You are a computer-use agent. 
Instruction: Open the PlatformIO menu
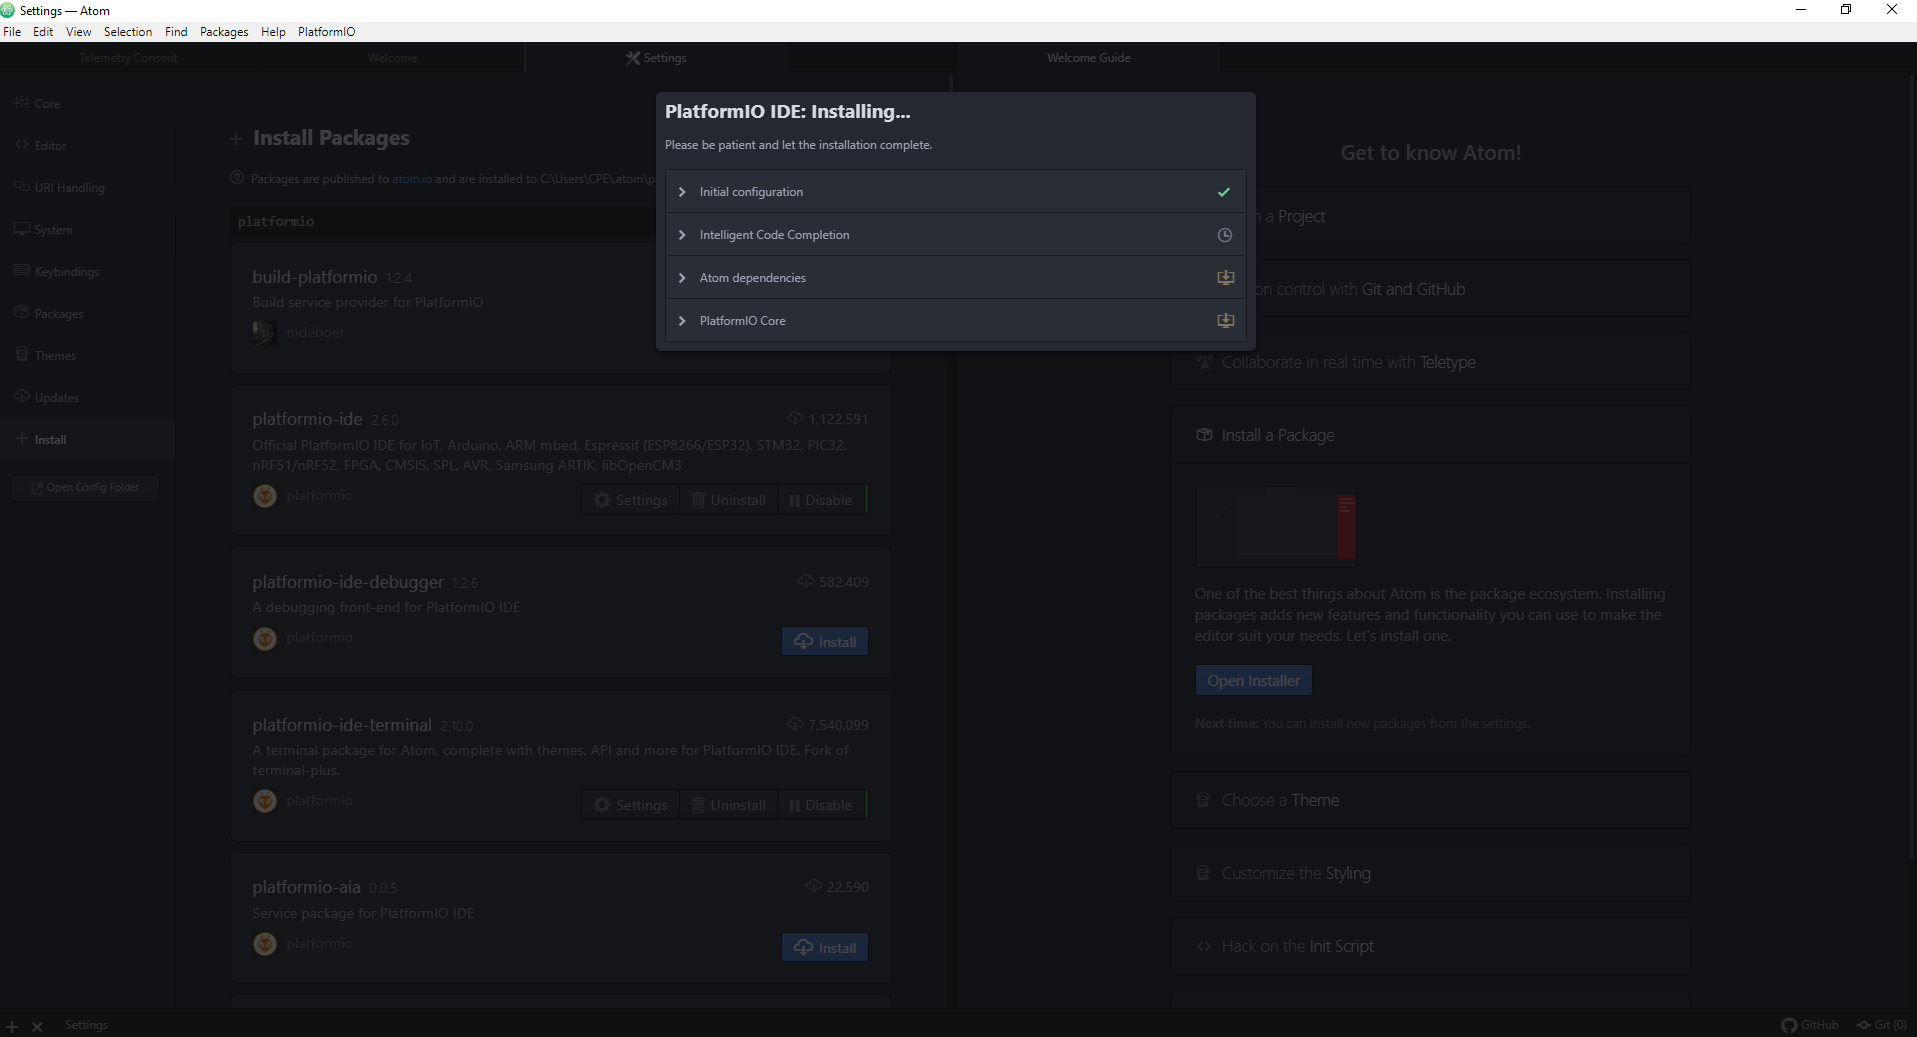(x=326, y=32)
